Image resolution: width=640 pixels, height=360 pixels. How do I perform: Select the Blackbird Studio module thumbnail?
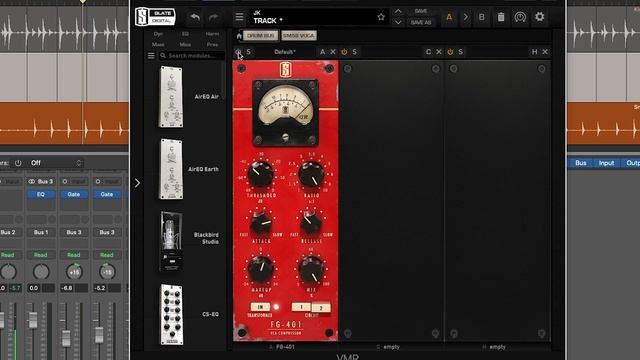coord(171,242)
